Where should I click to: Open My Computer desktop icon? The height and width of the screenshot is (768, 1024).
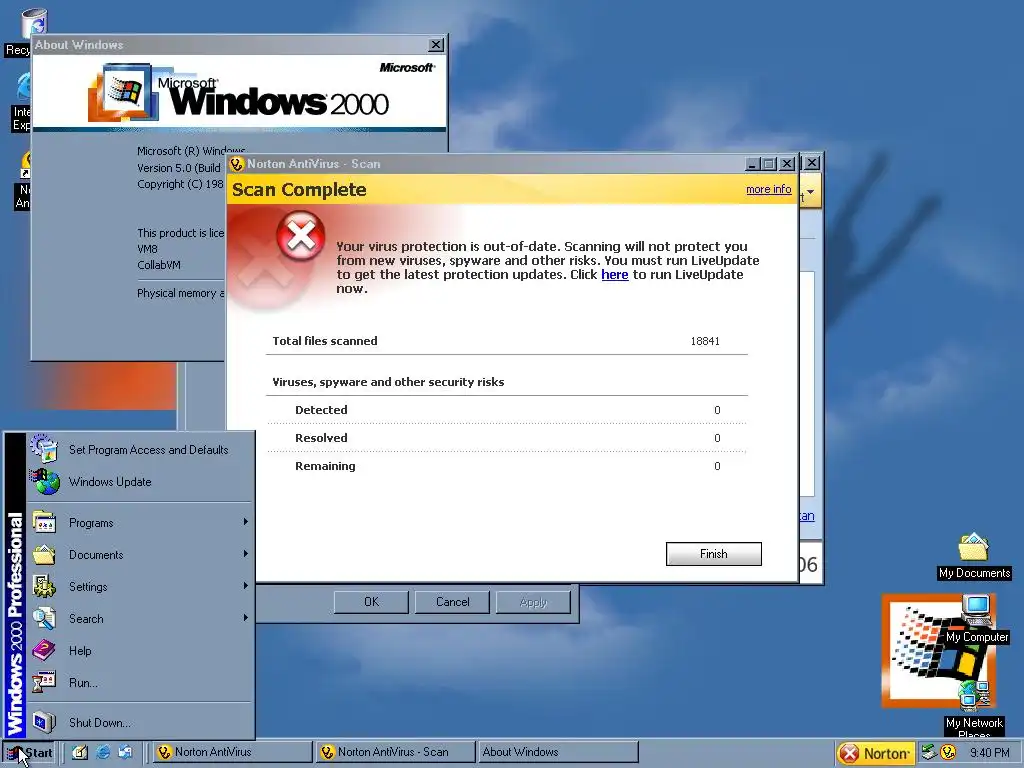977,619
